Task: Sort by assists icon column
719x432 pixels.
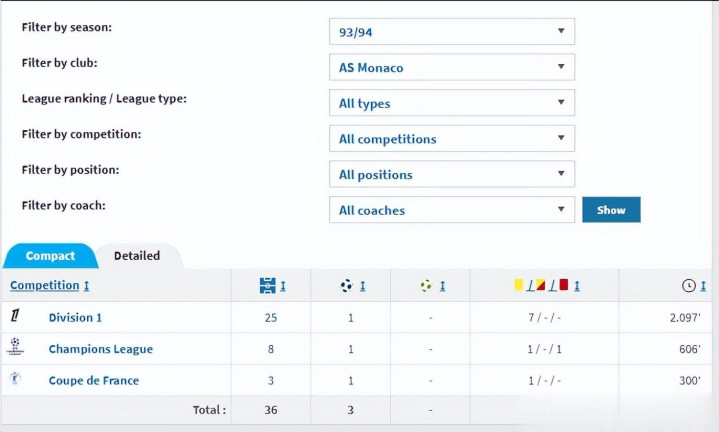Action: pyautogui.click(x=427, y=286)
